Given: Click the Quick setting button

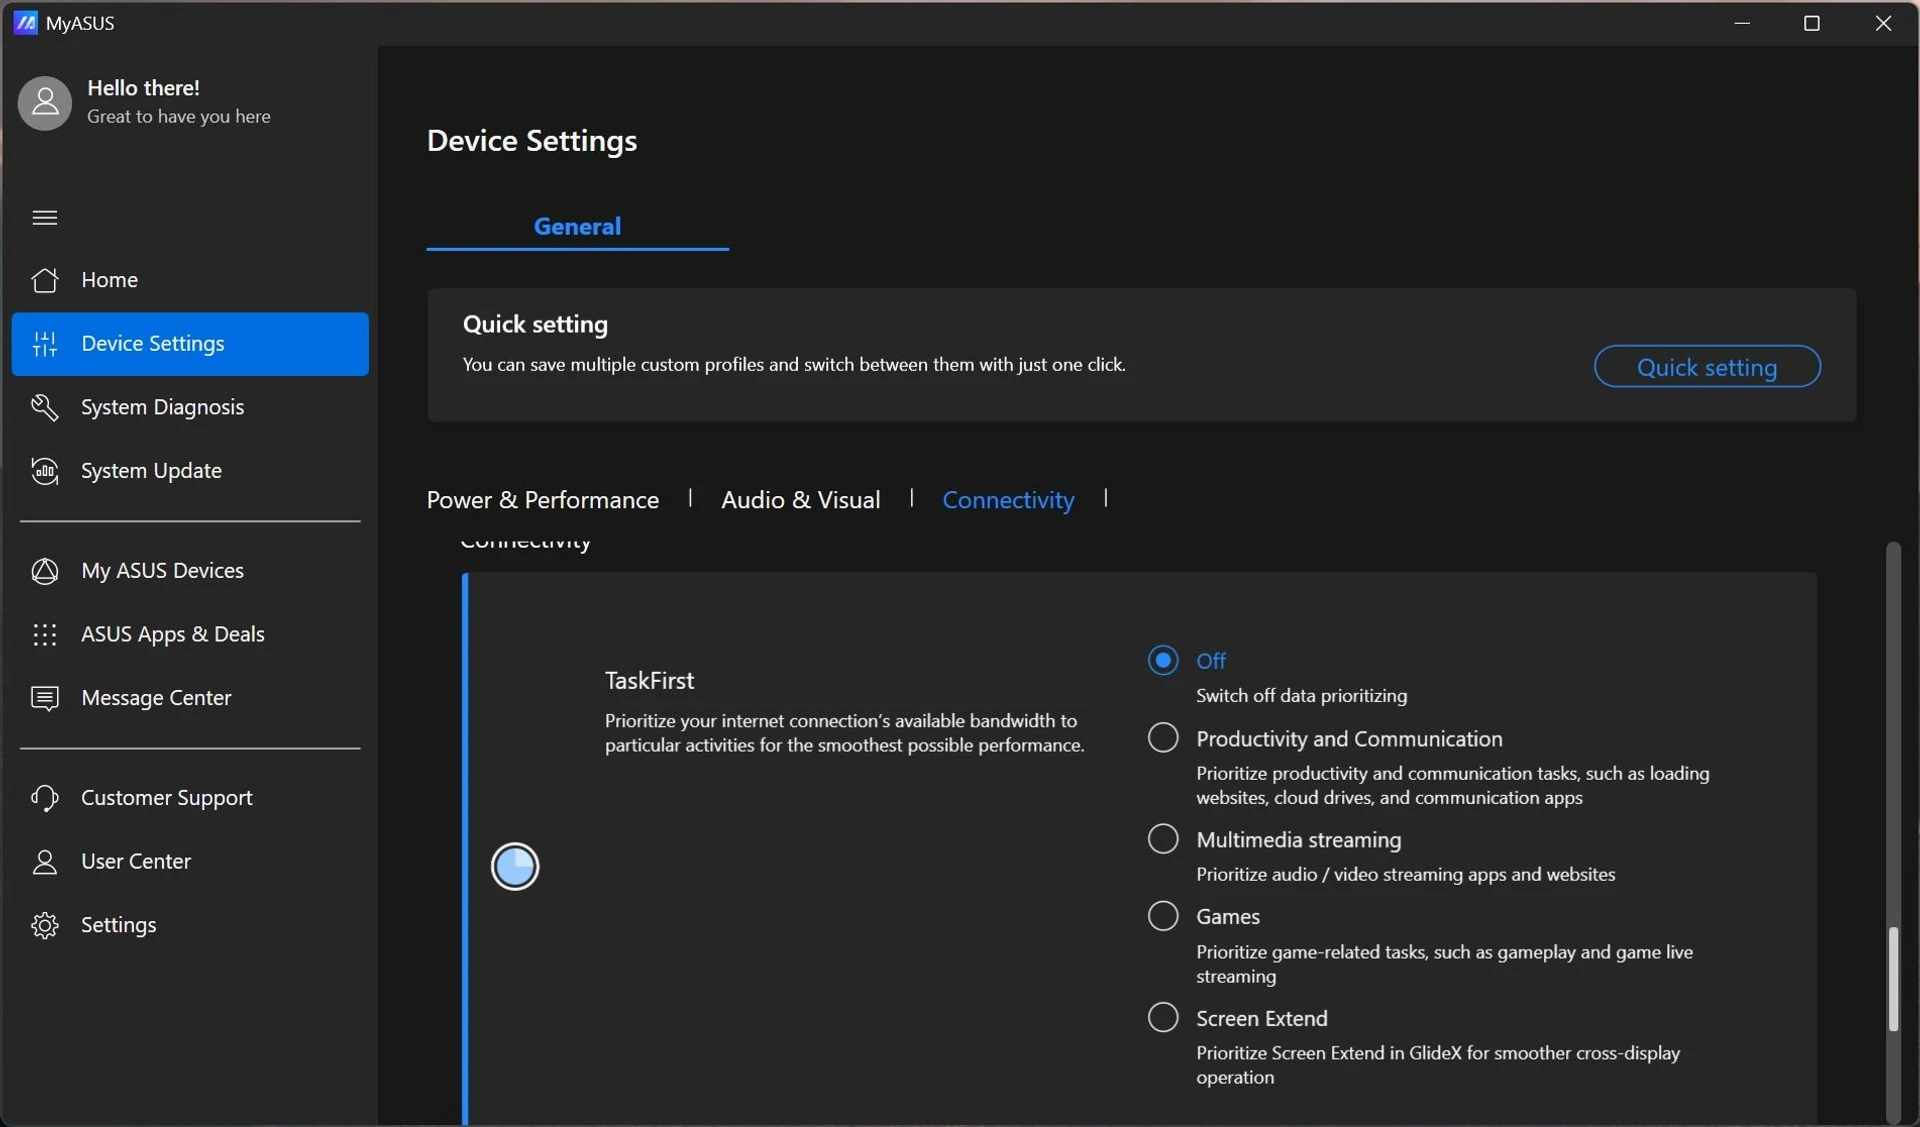Looking at the screenshot, I should [x=1707, y=367].
